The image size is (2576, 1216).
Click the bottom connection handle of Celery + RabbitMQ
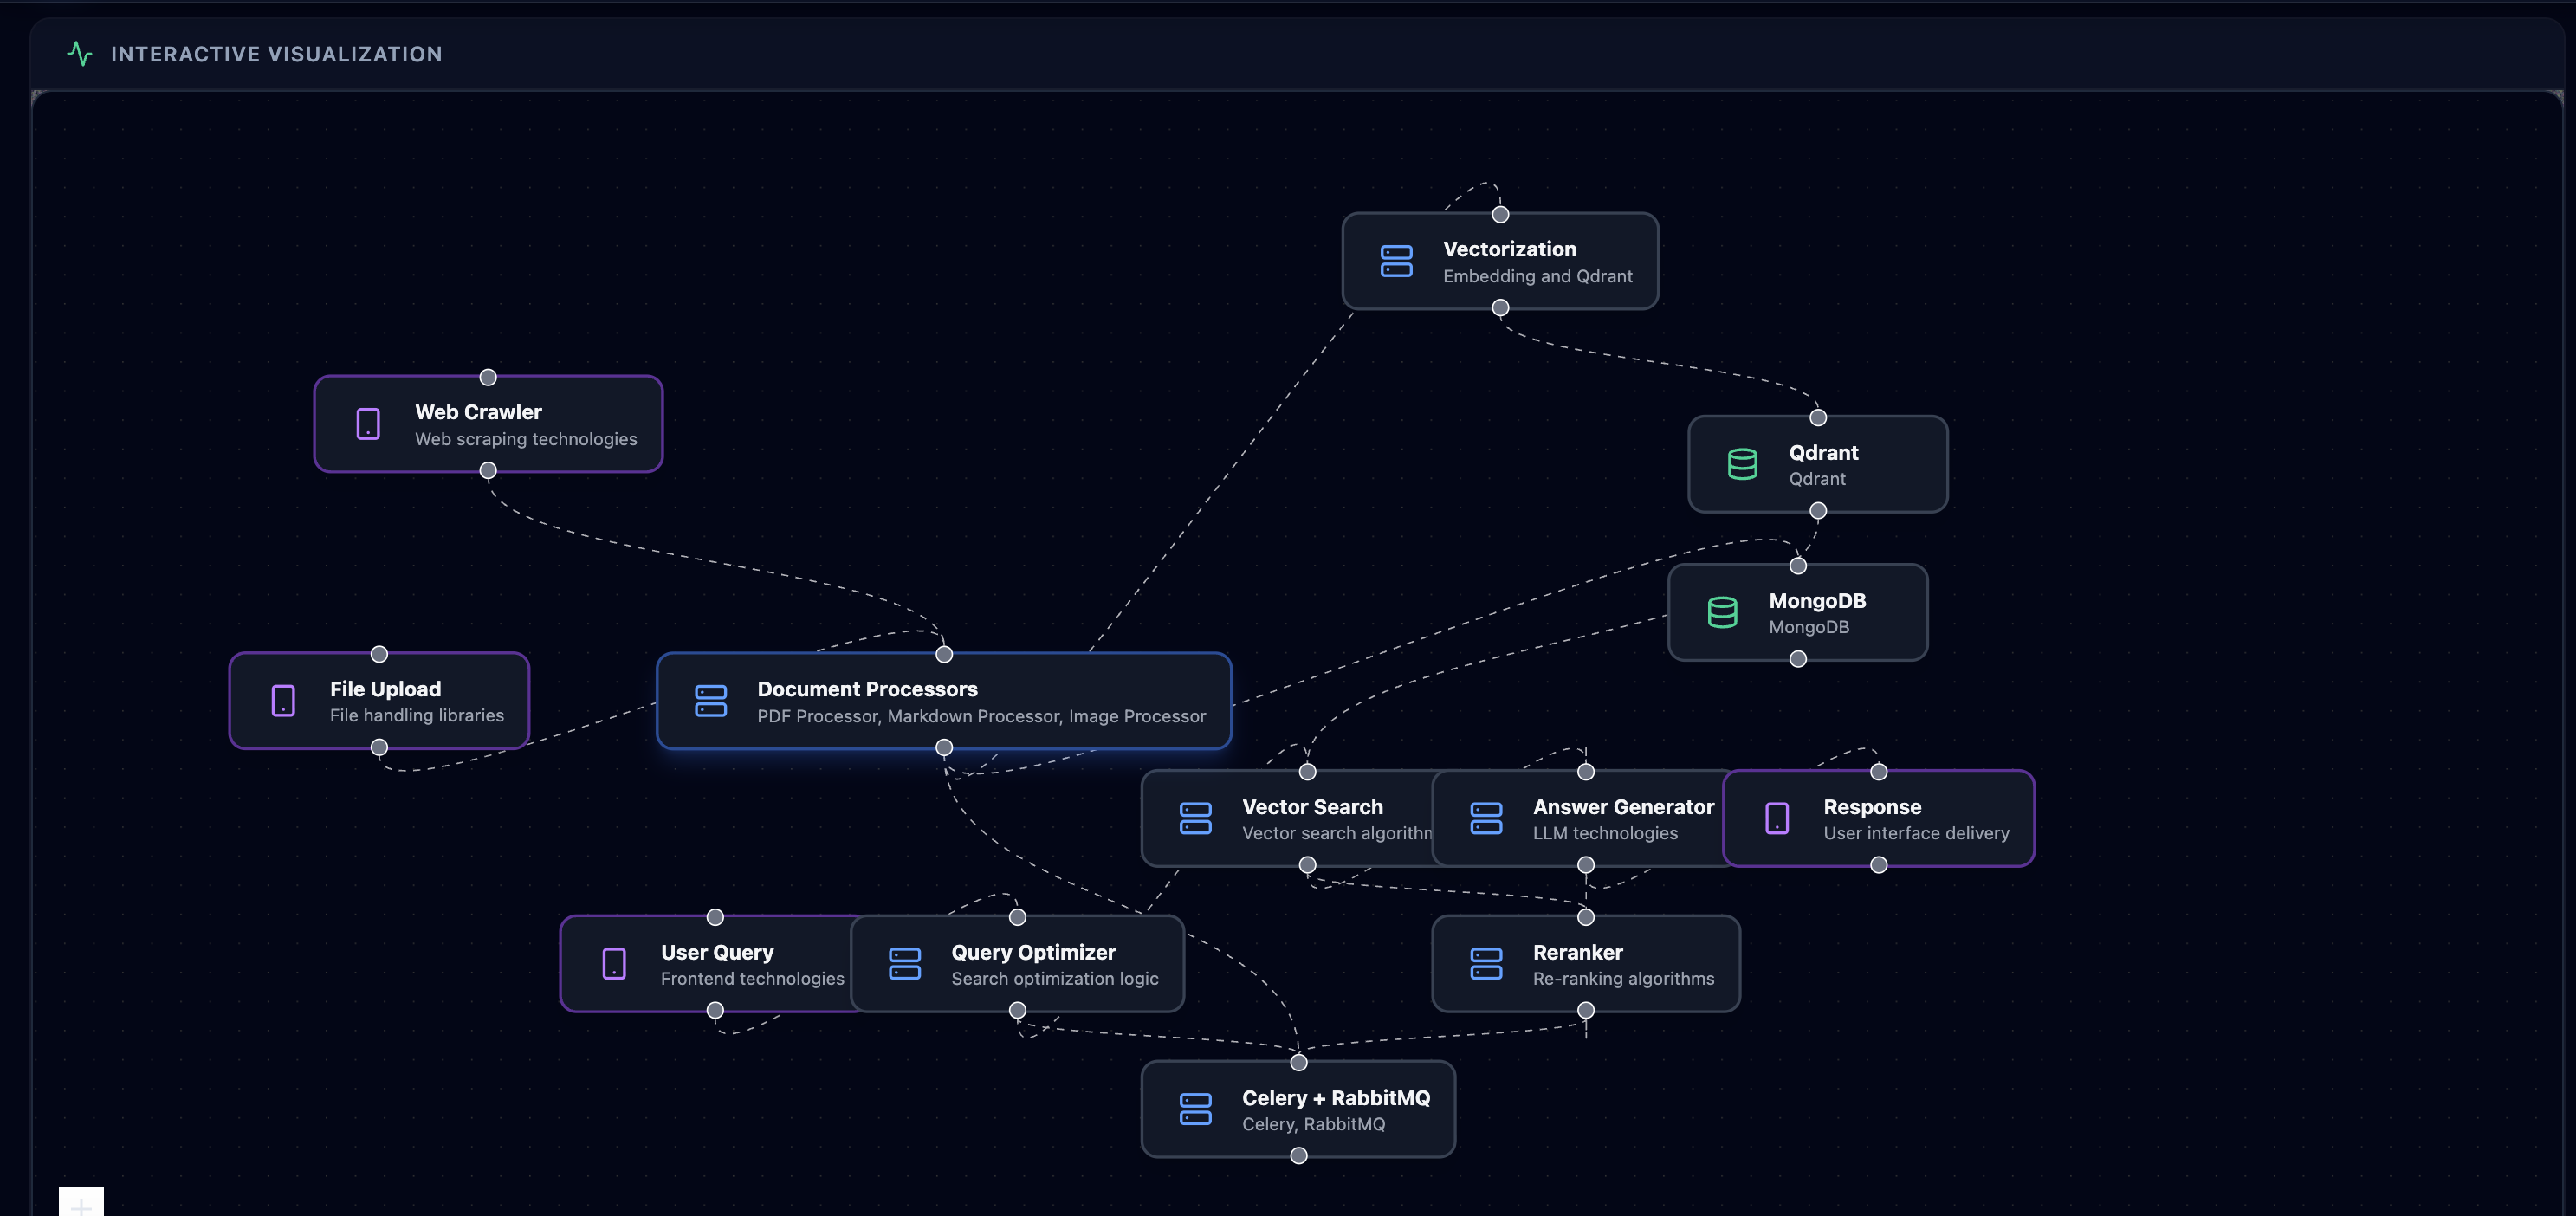tap(1298, 1155)
